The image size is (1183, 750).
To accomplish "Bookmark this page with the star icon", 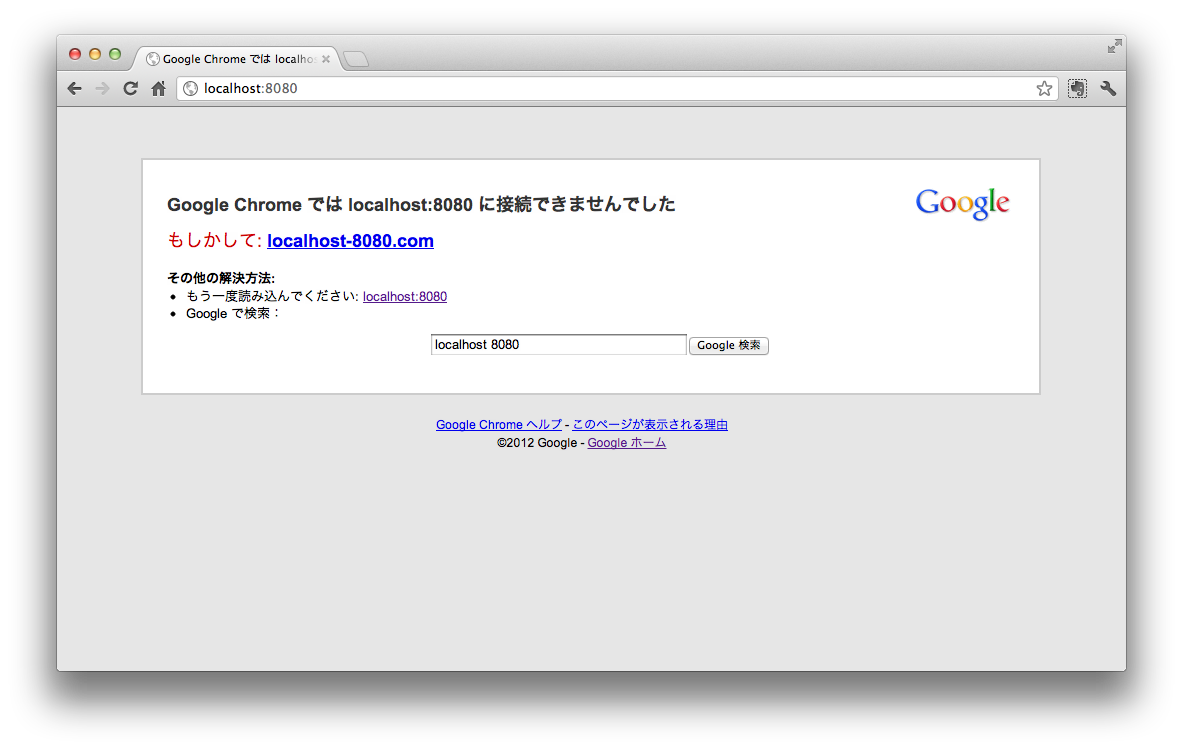I will click(x=1044, y=88).
